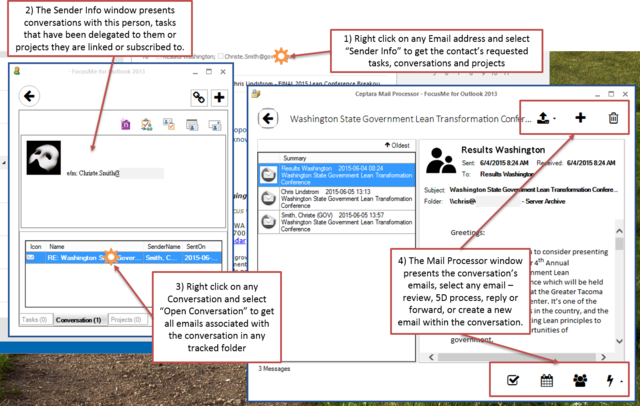
Task: Click the Icon column header
Action: click(36, 246)
